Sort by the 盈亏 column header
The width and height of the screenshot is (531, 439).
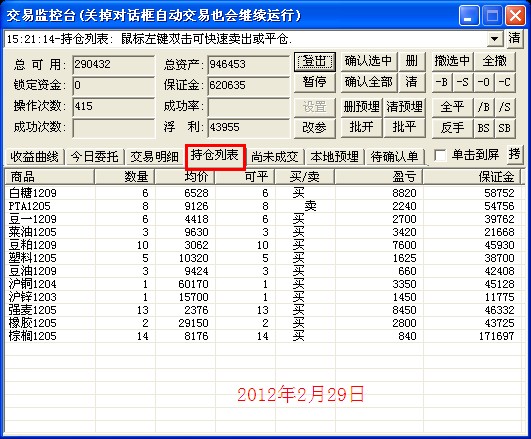pos(379,176)
